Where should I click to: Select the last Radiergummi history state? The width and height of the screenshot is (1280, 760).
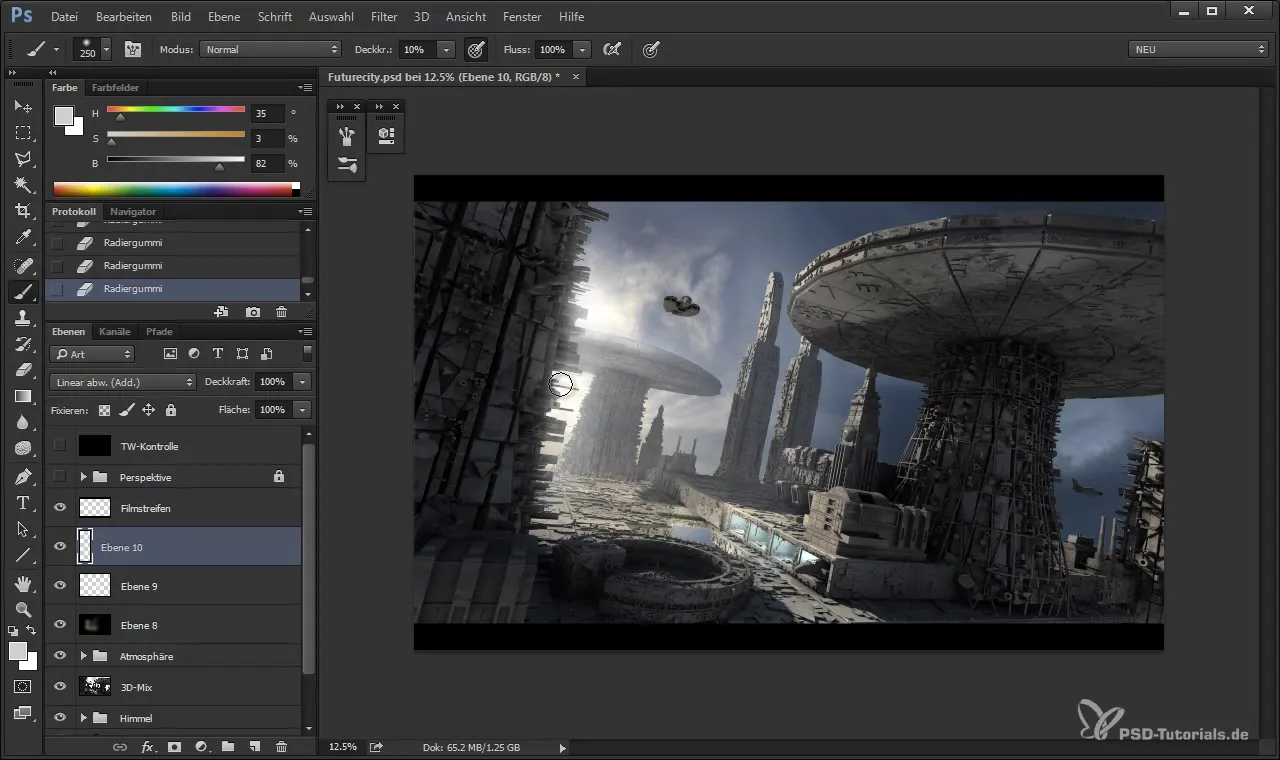click(x=173, y=289)
